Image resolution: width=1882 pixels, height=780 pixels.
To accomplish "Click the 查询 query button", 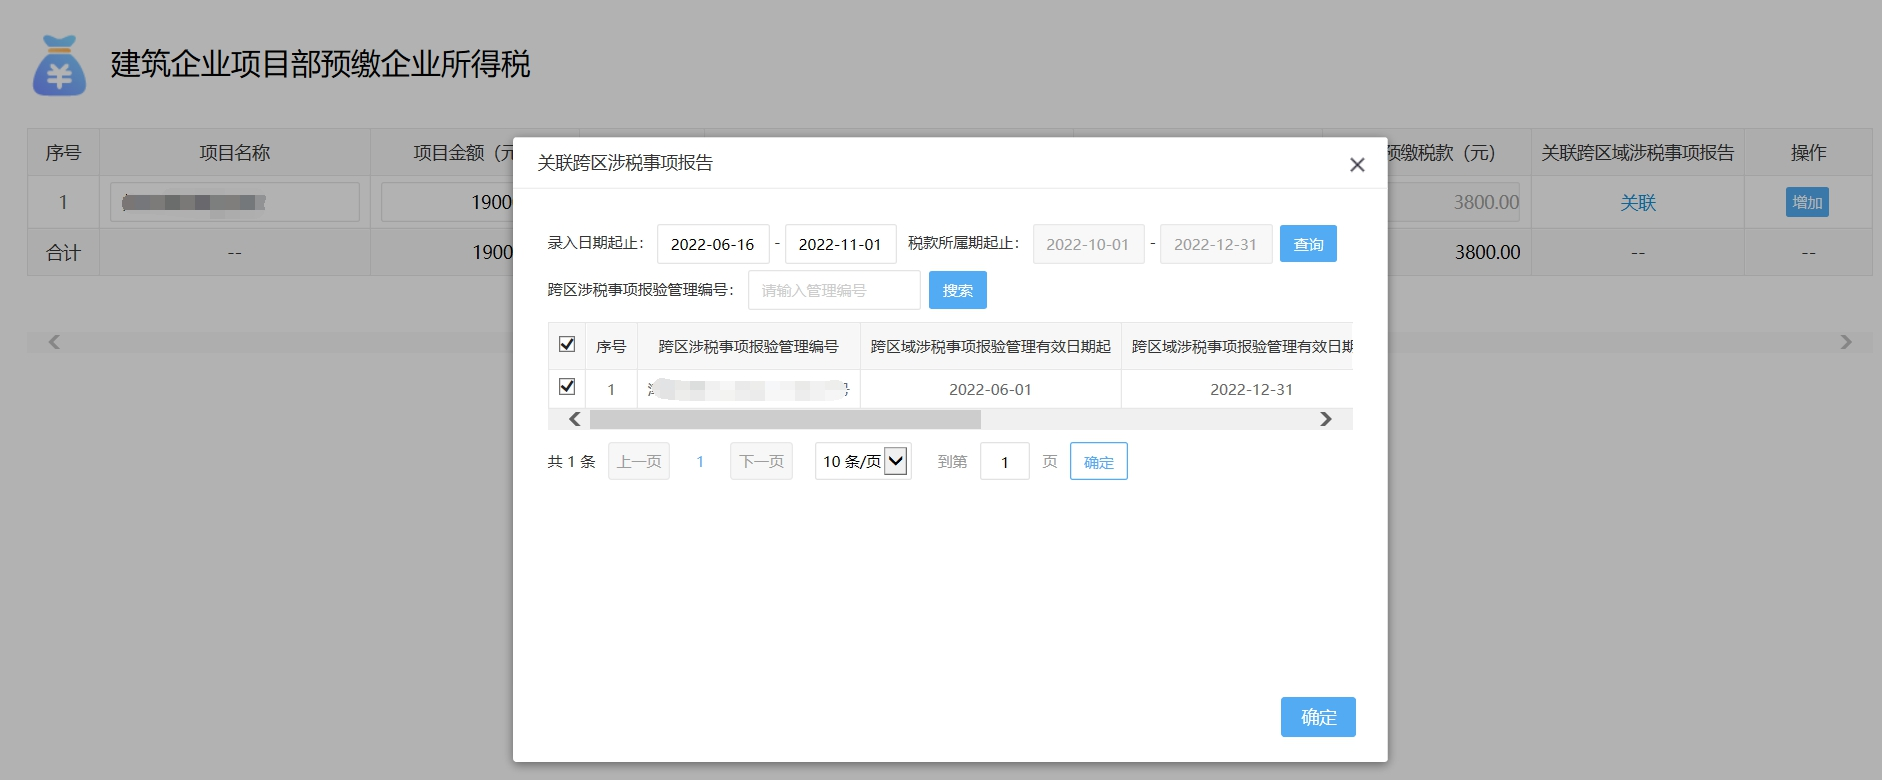I will coord(1308,244).
